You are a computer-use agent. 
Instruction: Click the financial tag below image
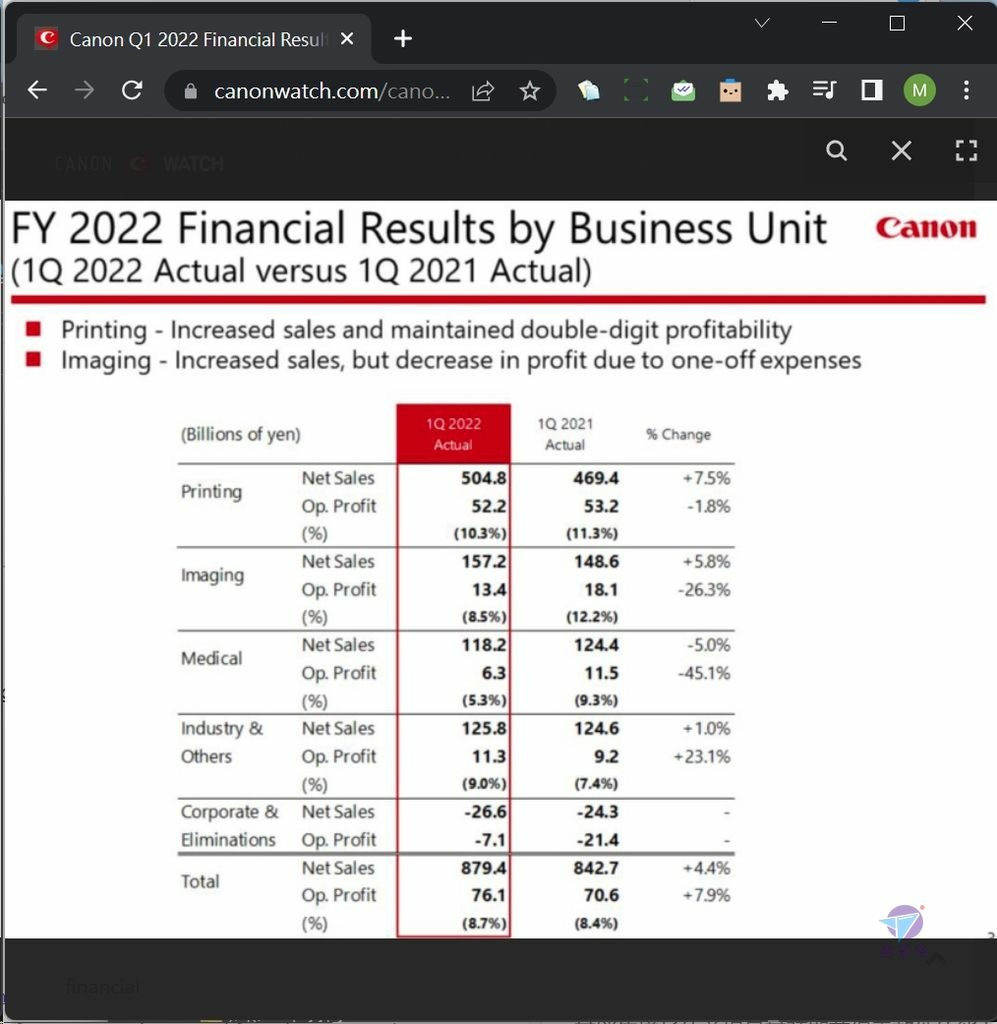[x=103, y=987]
